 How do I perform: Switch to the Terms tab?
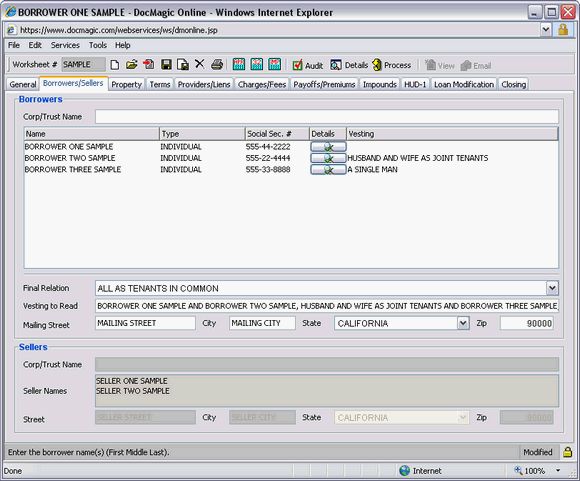160,85
